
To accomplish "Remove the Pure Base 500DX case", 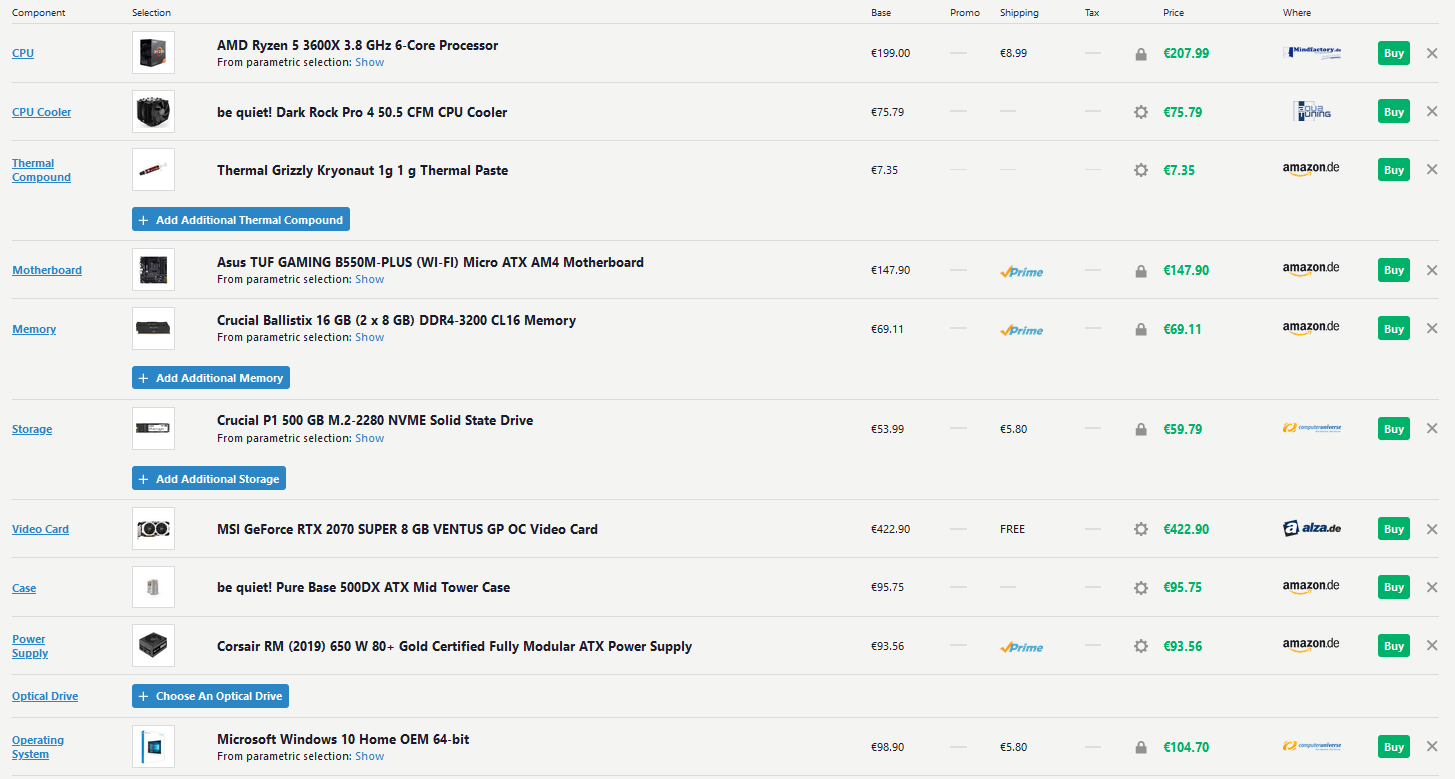I will (1432, 587).
